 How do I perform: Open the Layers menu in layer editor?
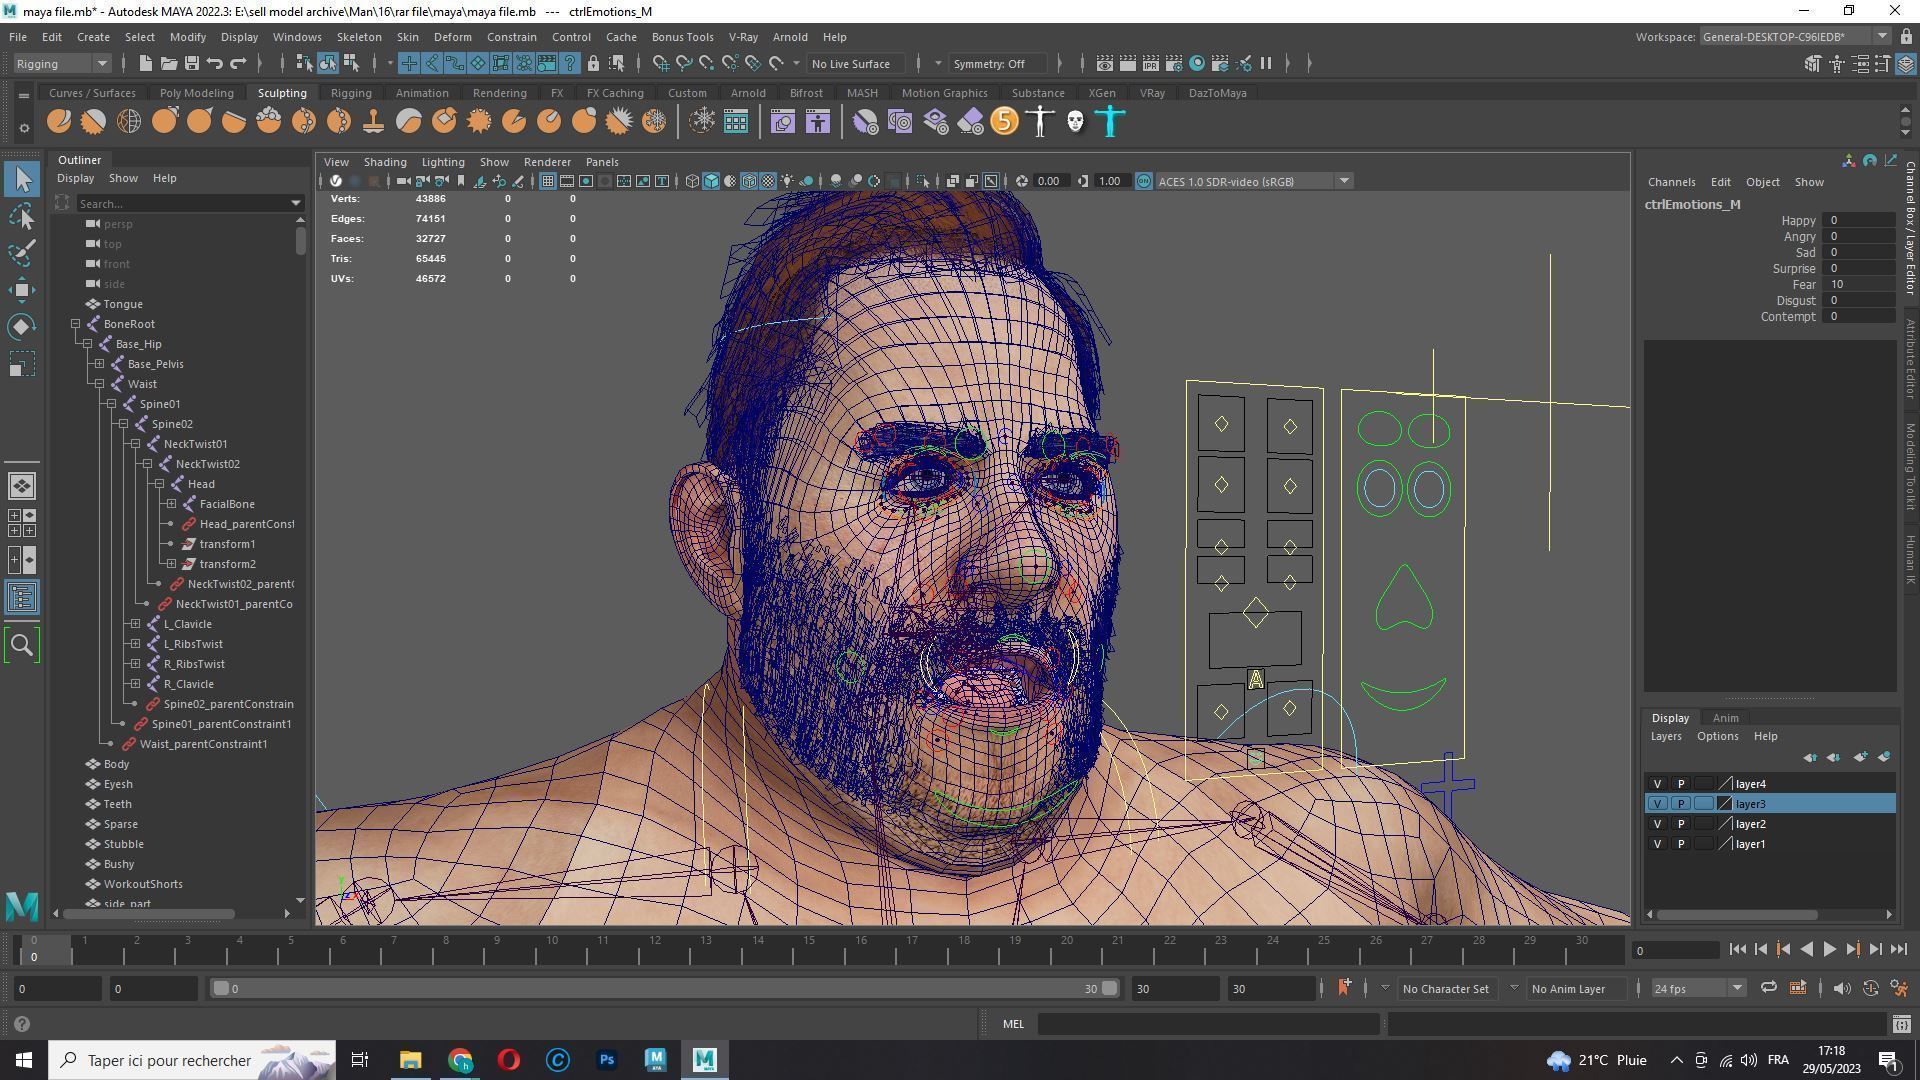[x=1665, y=736]
